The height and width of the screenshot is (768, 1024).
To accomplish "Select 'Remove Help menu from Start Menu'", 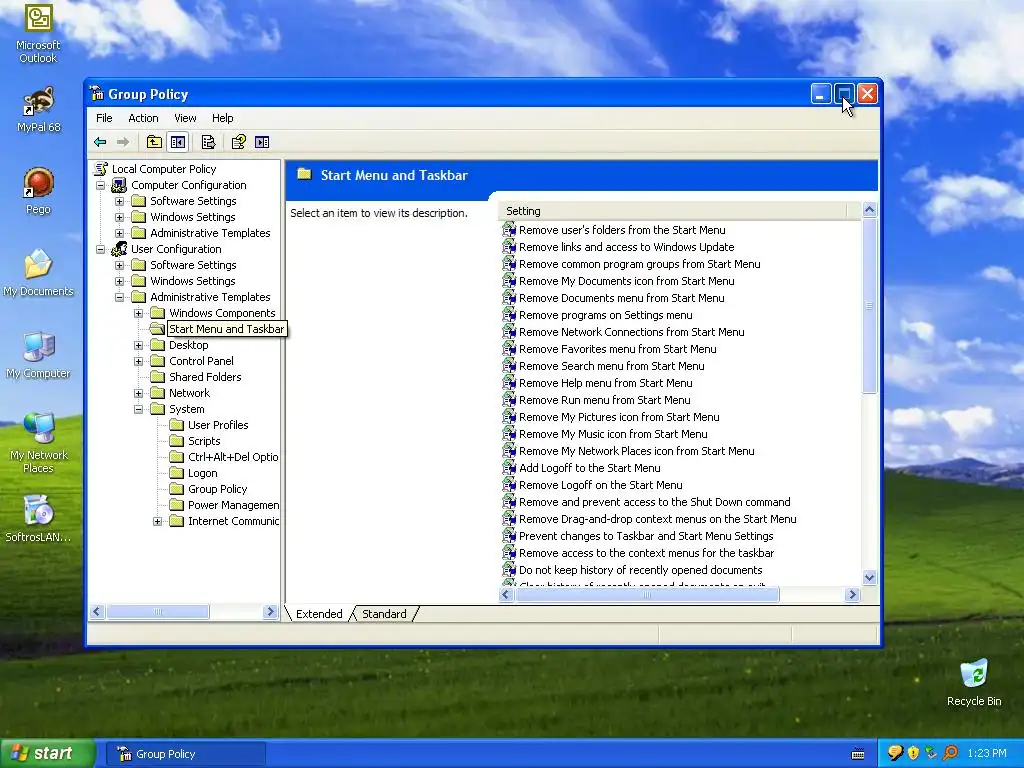I will 605,383.
